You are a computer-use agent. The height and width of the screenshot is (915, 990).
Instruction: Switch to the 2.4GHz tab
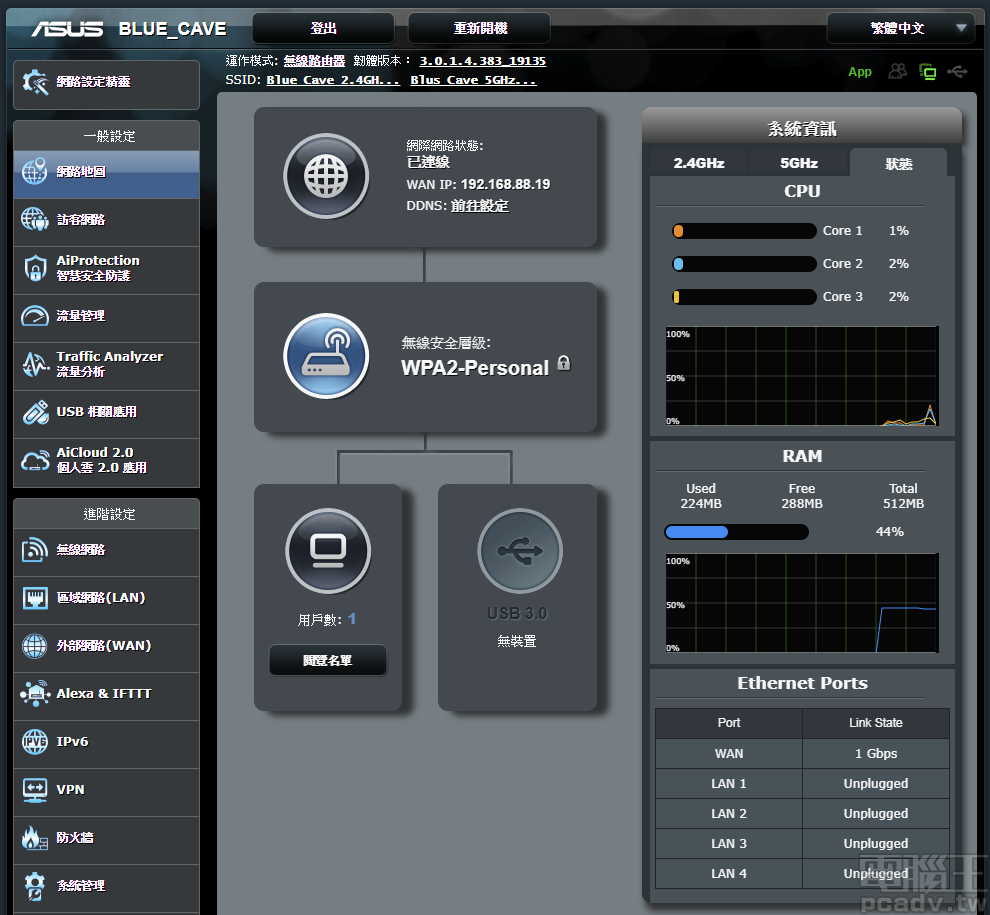click(698, 163)
